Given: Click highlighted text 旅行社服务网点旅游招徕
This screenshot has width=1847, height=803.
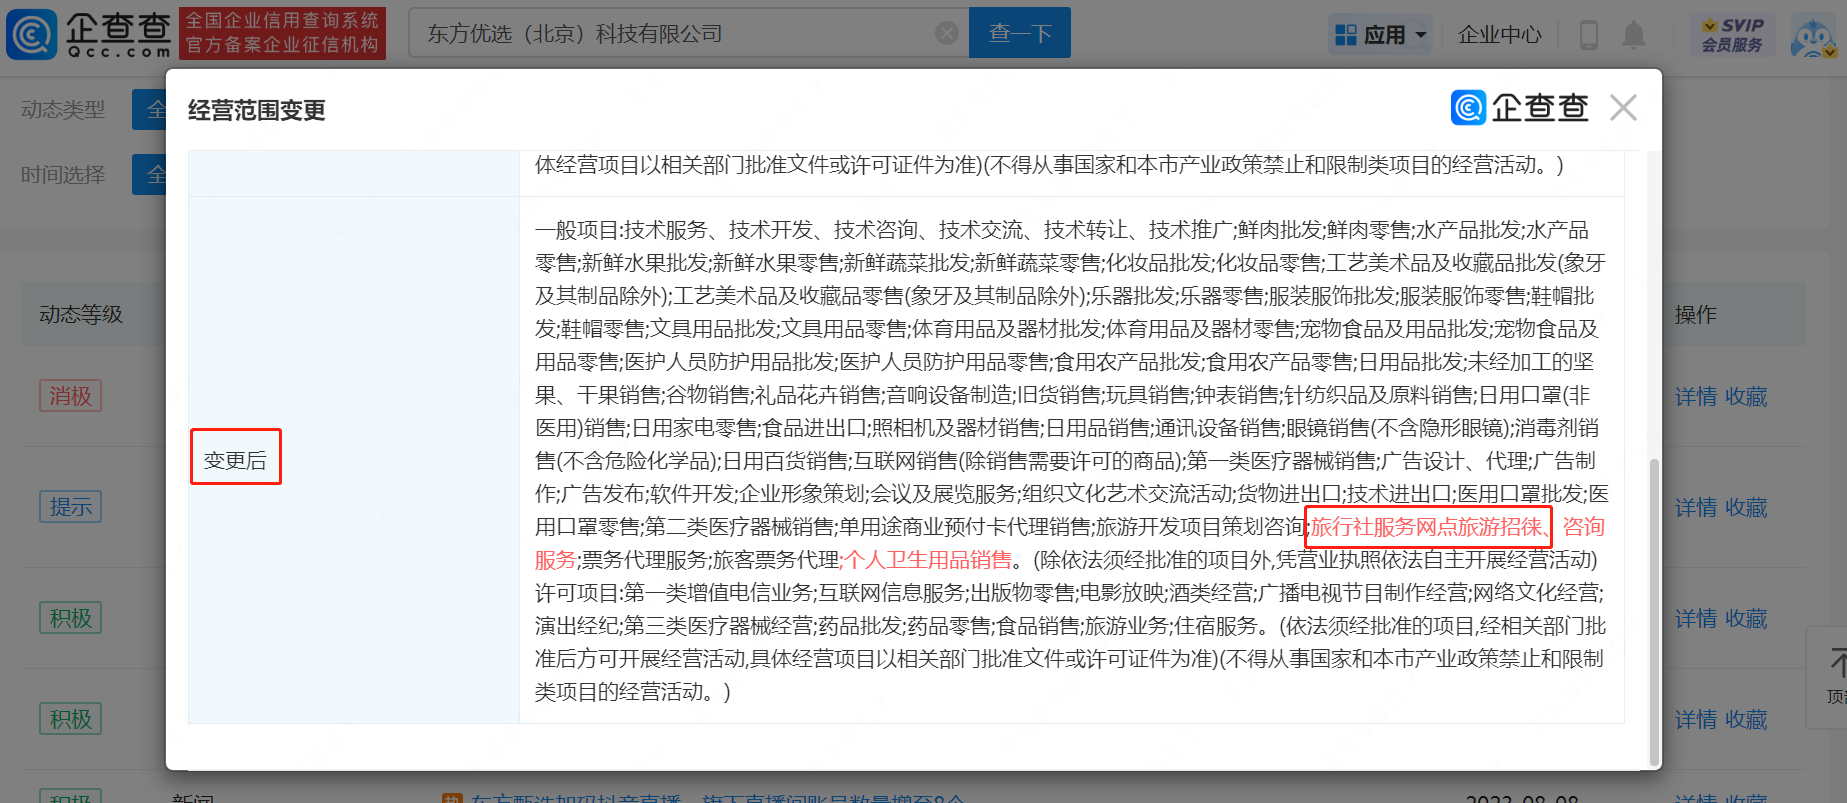Looking at the screenshot, I should coord(1427,527).
